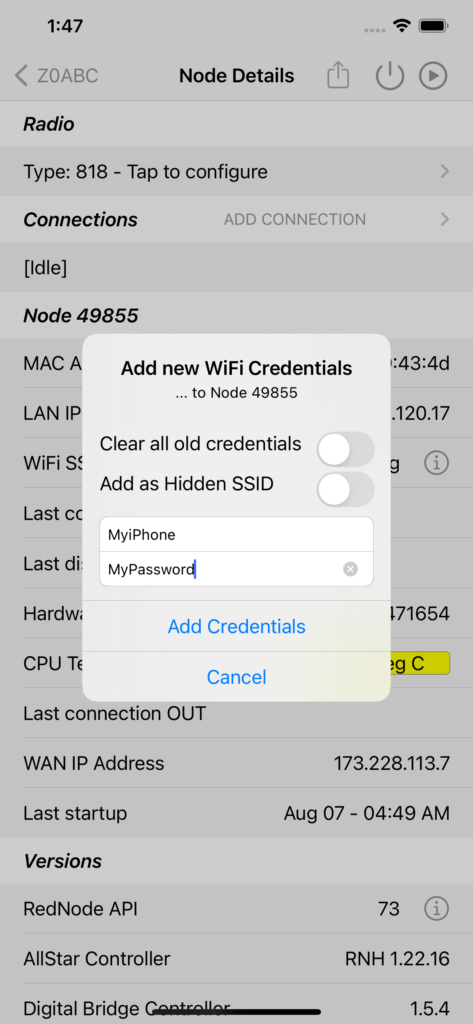
Task: Cancel the WiFi credentials dialog
Action: tap(236, 677)
